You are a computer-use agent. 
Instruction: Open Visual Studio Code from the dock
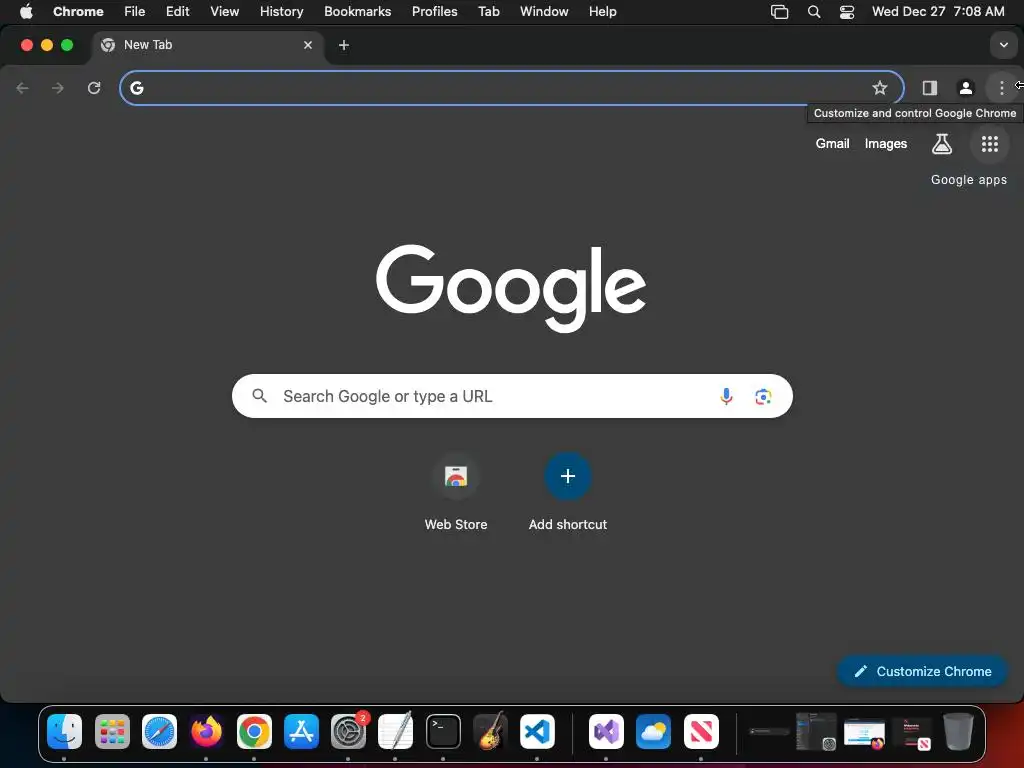(x=537, y=731)
